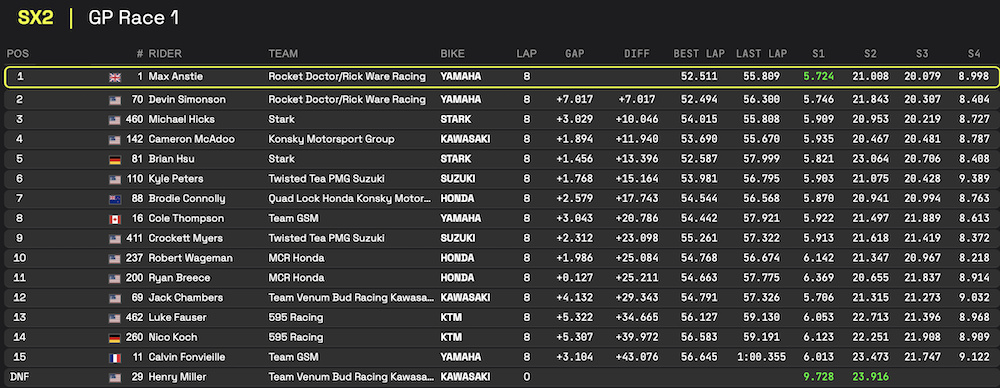Click the US flag next to Kyle Peters
This screenshot has height=388, width=1000.
click(115, 179)
